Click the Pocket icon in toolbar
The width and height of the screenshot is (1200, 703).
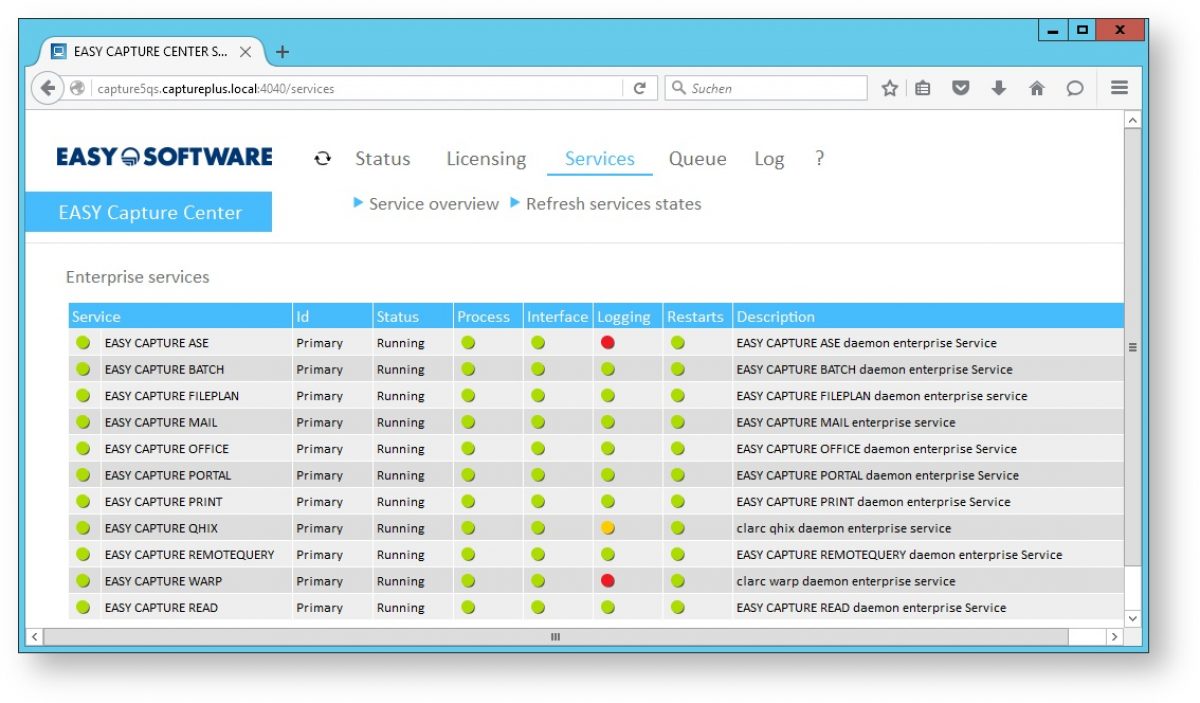[x=960, y=88]
